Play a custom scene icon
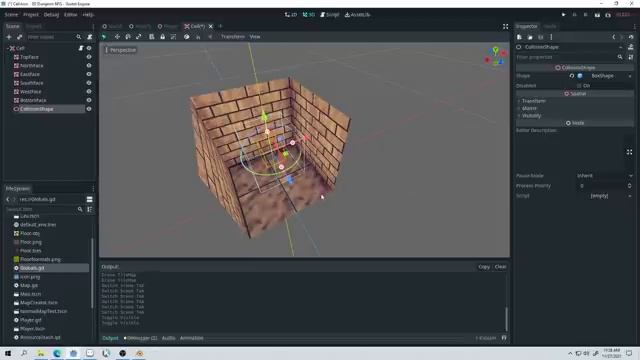Screen dimensions: 640x360 pos(608,15)
